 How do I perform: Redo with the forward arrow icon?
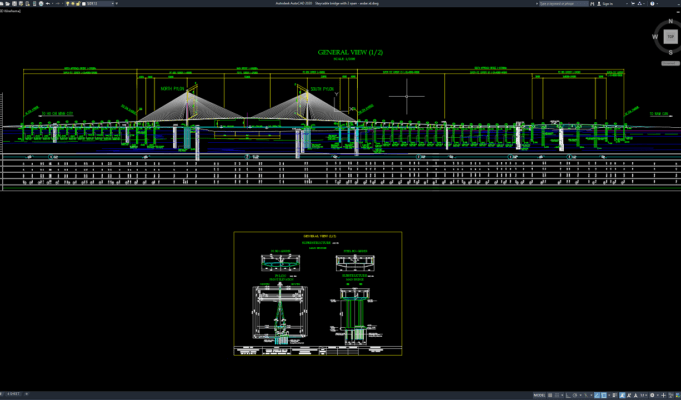tap(58, 3)
